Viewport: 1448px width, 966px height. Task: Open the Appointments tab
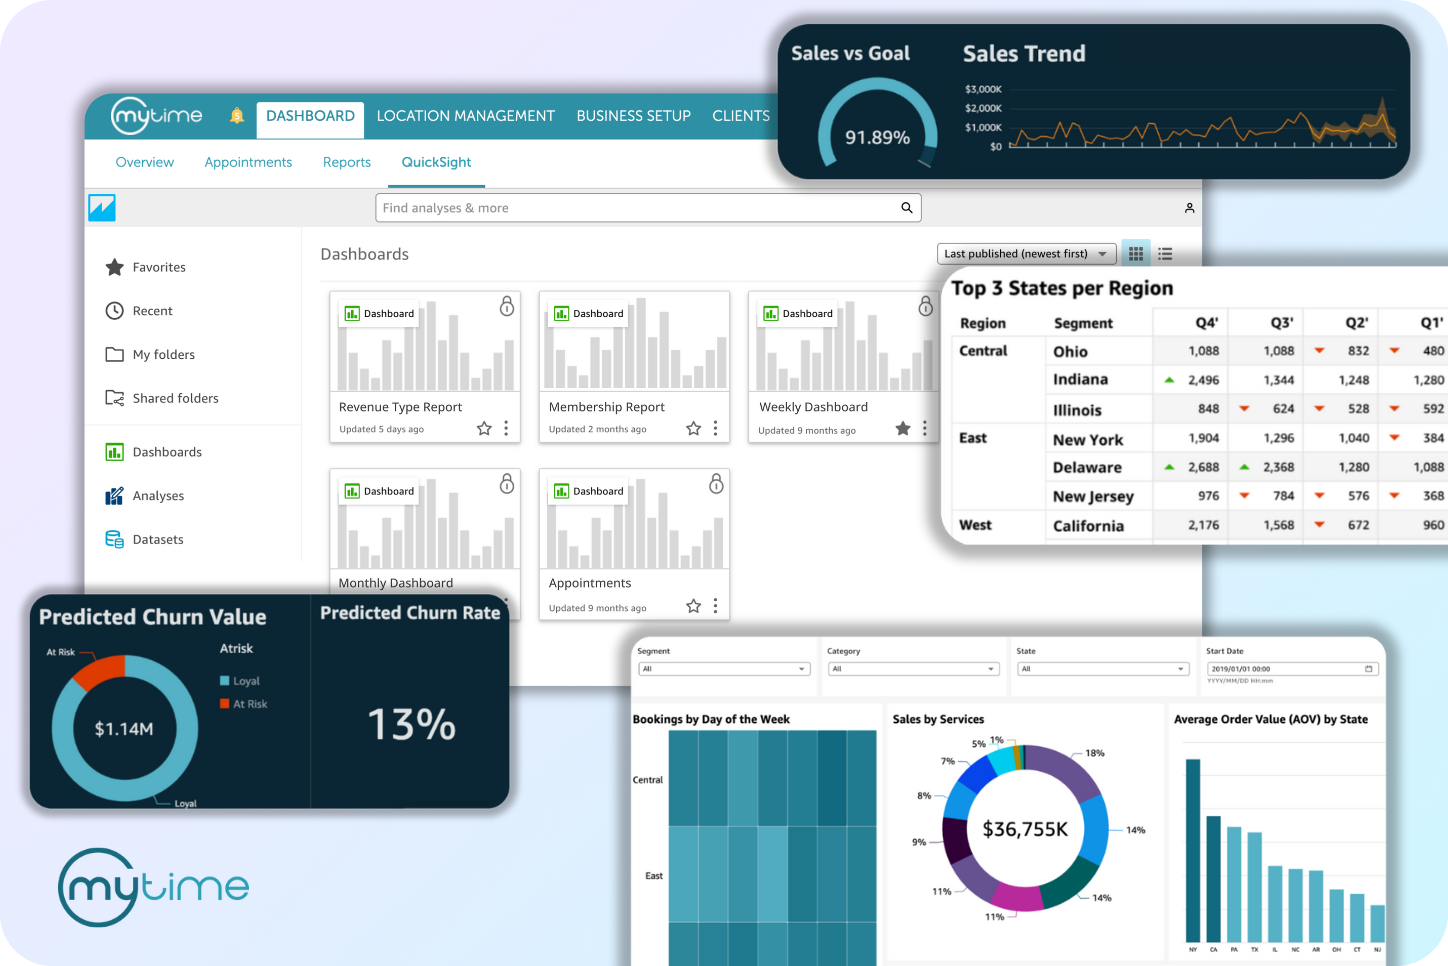click(x=248, y=162)
